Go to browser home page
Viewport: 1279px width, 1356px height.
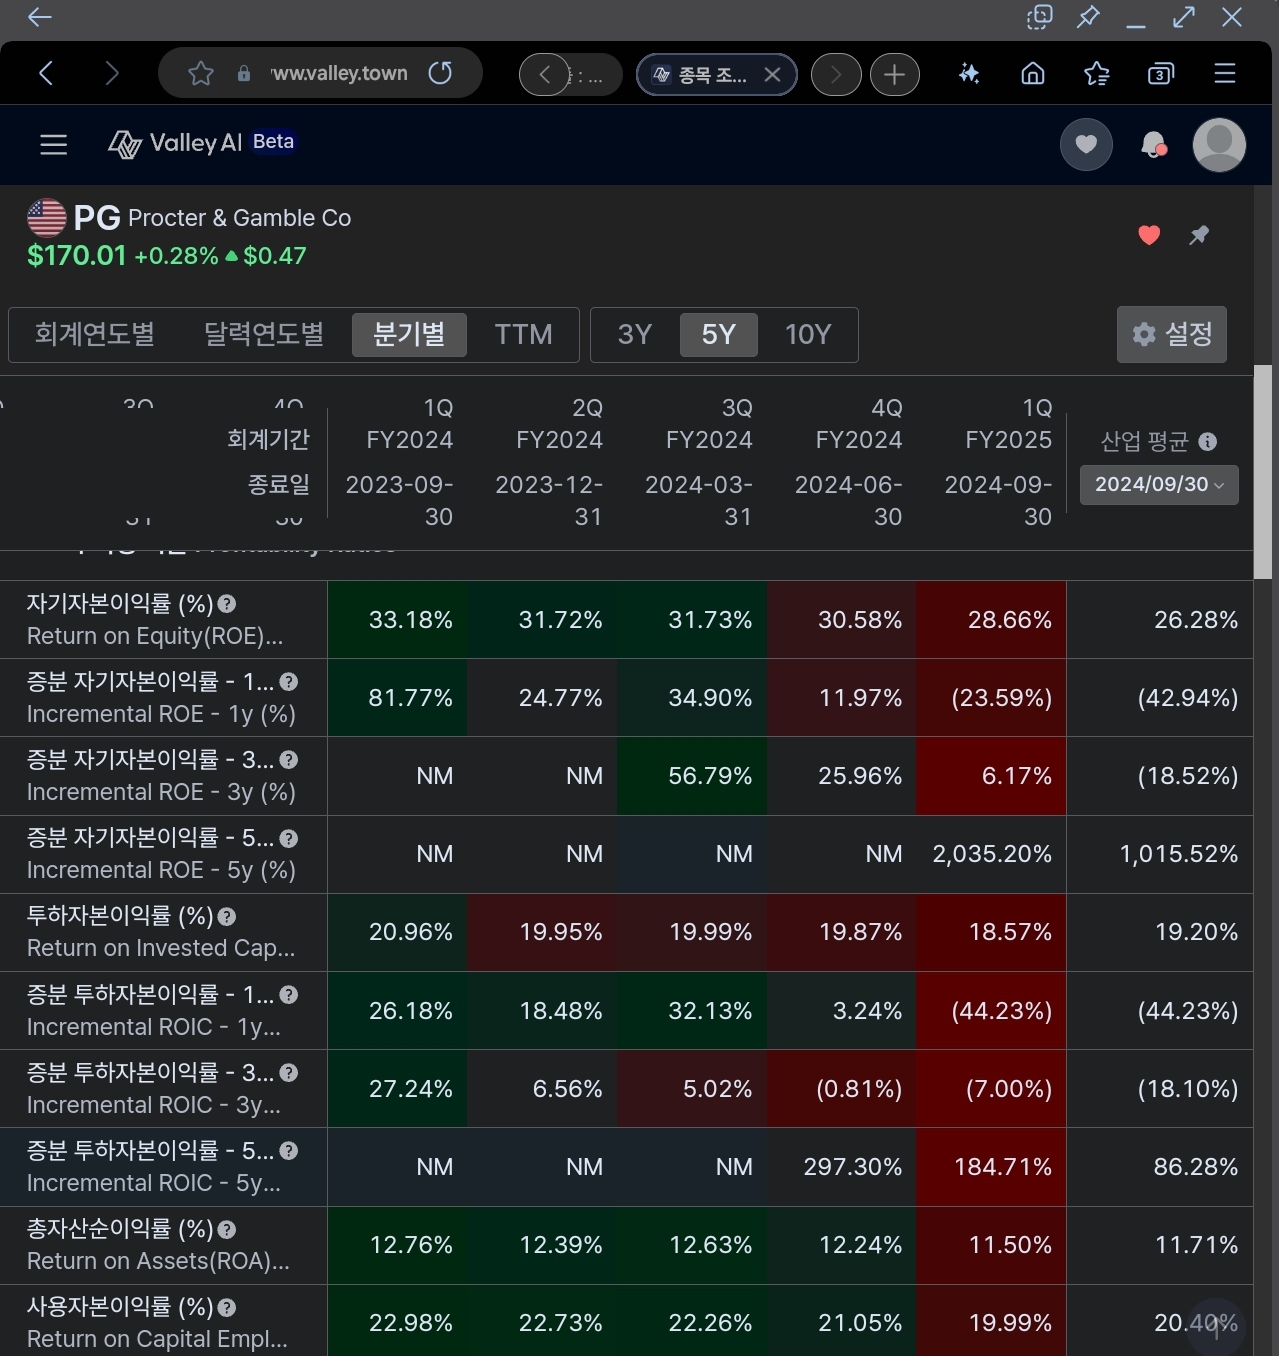point(1033,73)
